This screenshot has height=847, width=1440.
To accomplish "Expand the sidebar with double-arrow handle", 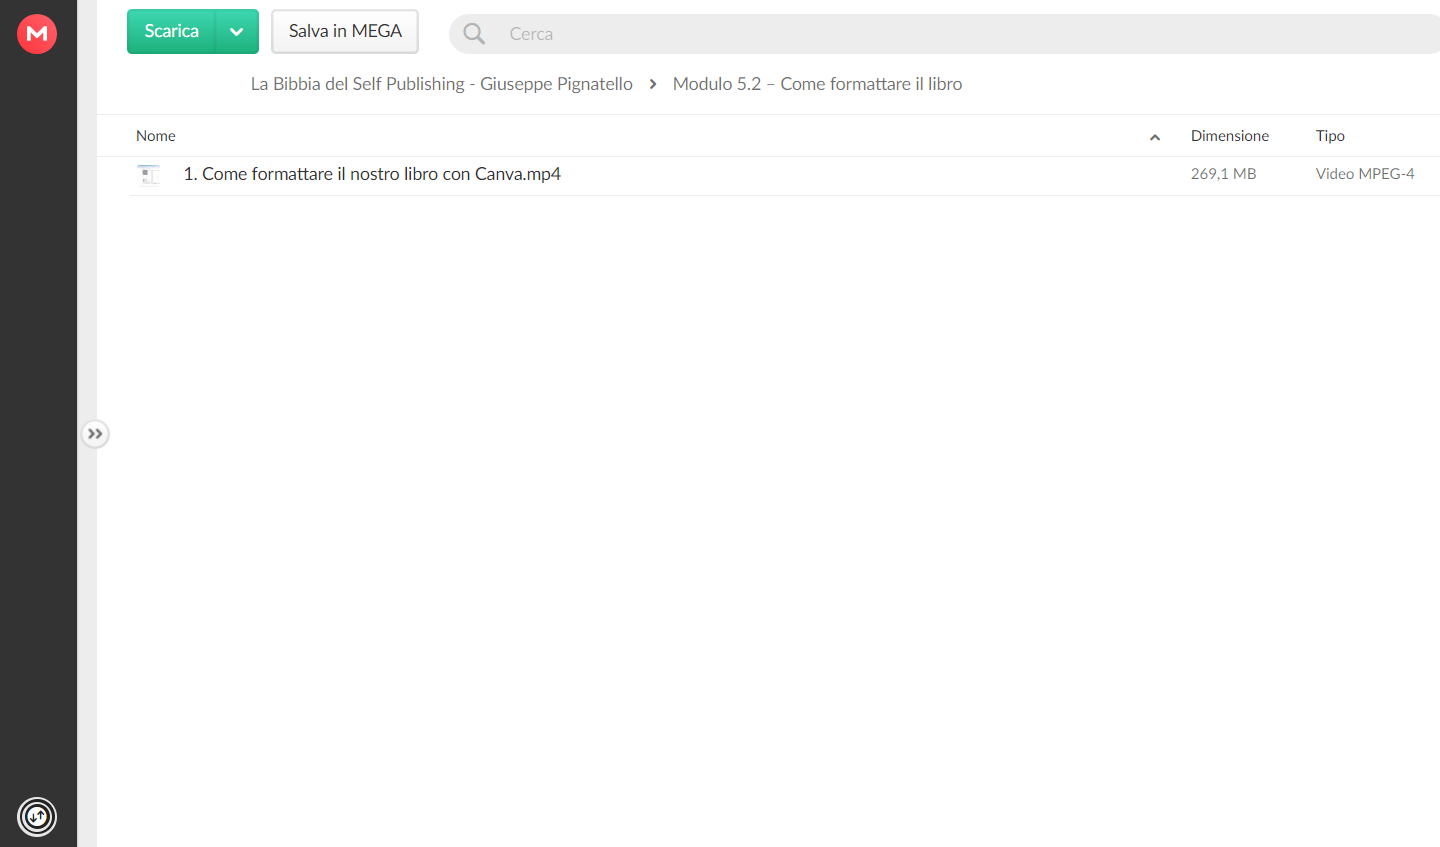I will click(95, 434).
